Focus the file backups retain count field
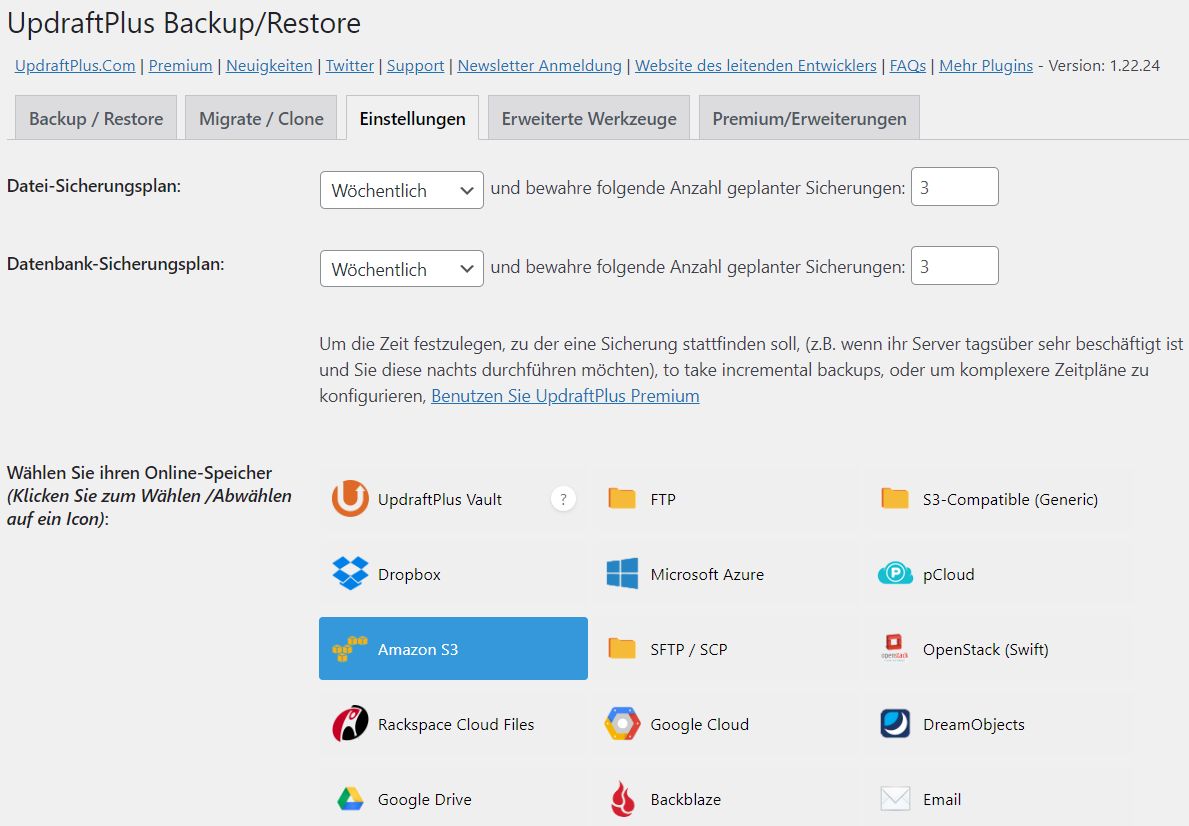The height and width of the screenshot is (826, 1189). 954,187
